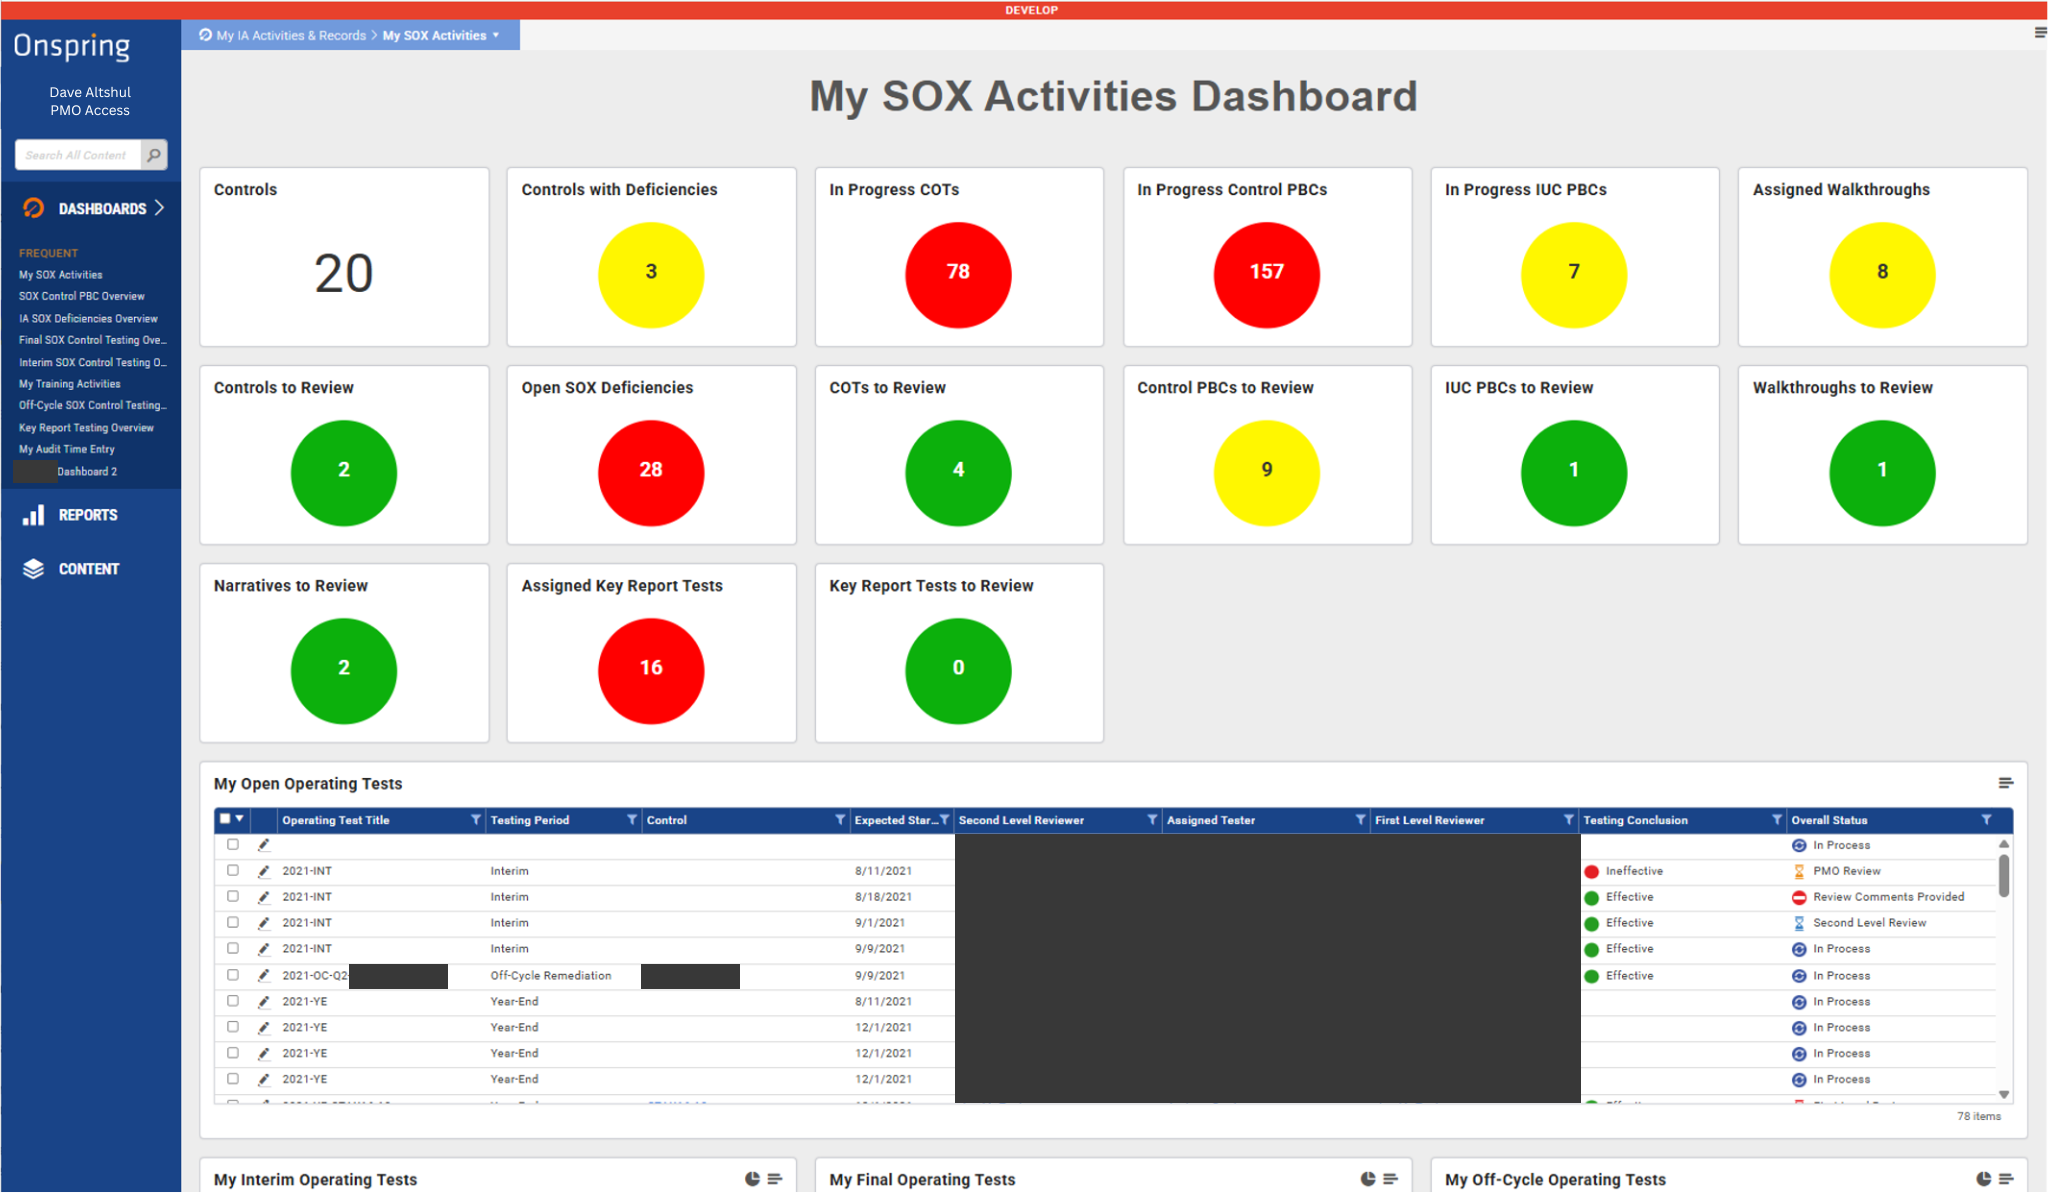Screen dimensions: 2048x1193
Task: Check the select-all checkbox in the table header
Action: pyautogui.click(x=225, y=819)
